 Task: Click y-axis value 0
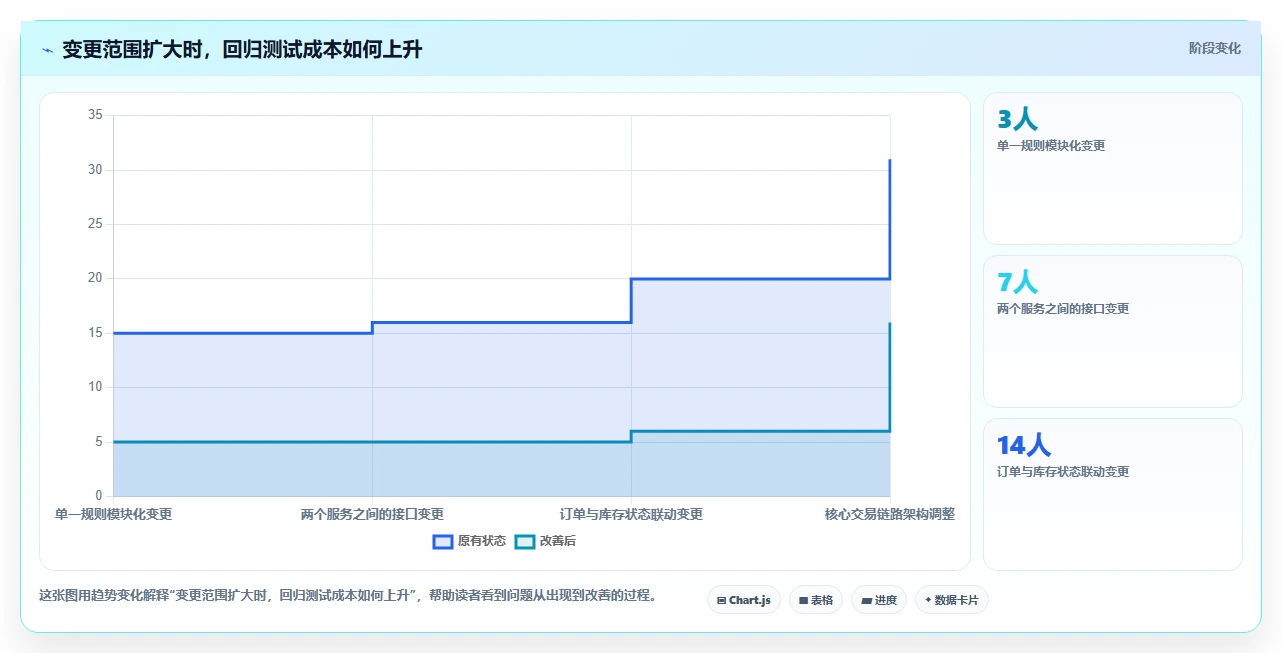(98, 496)
